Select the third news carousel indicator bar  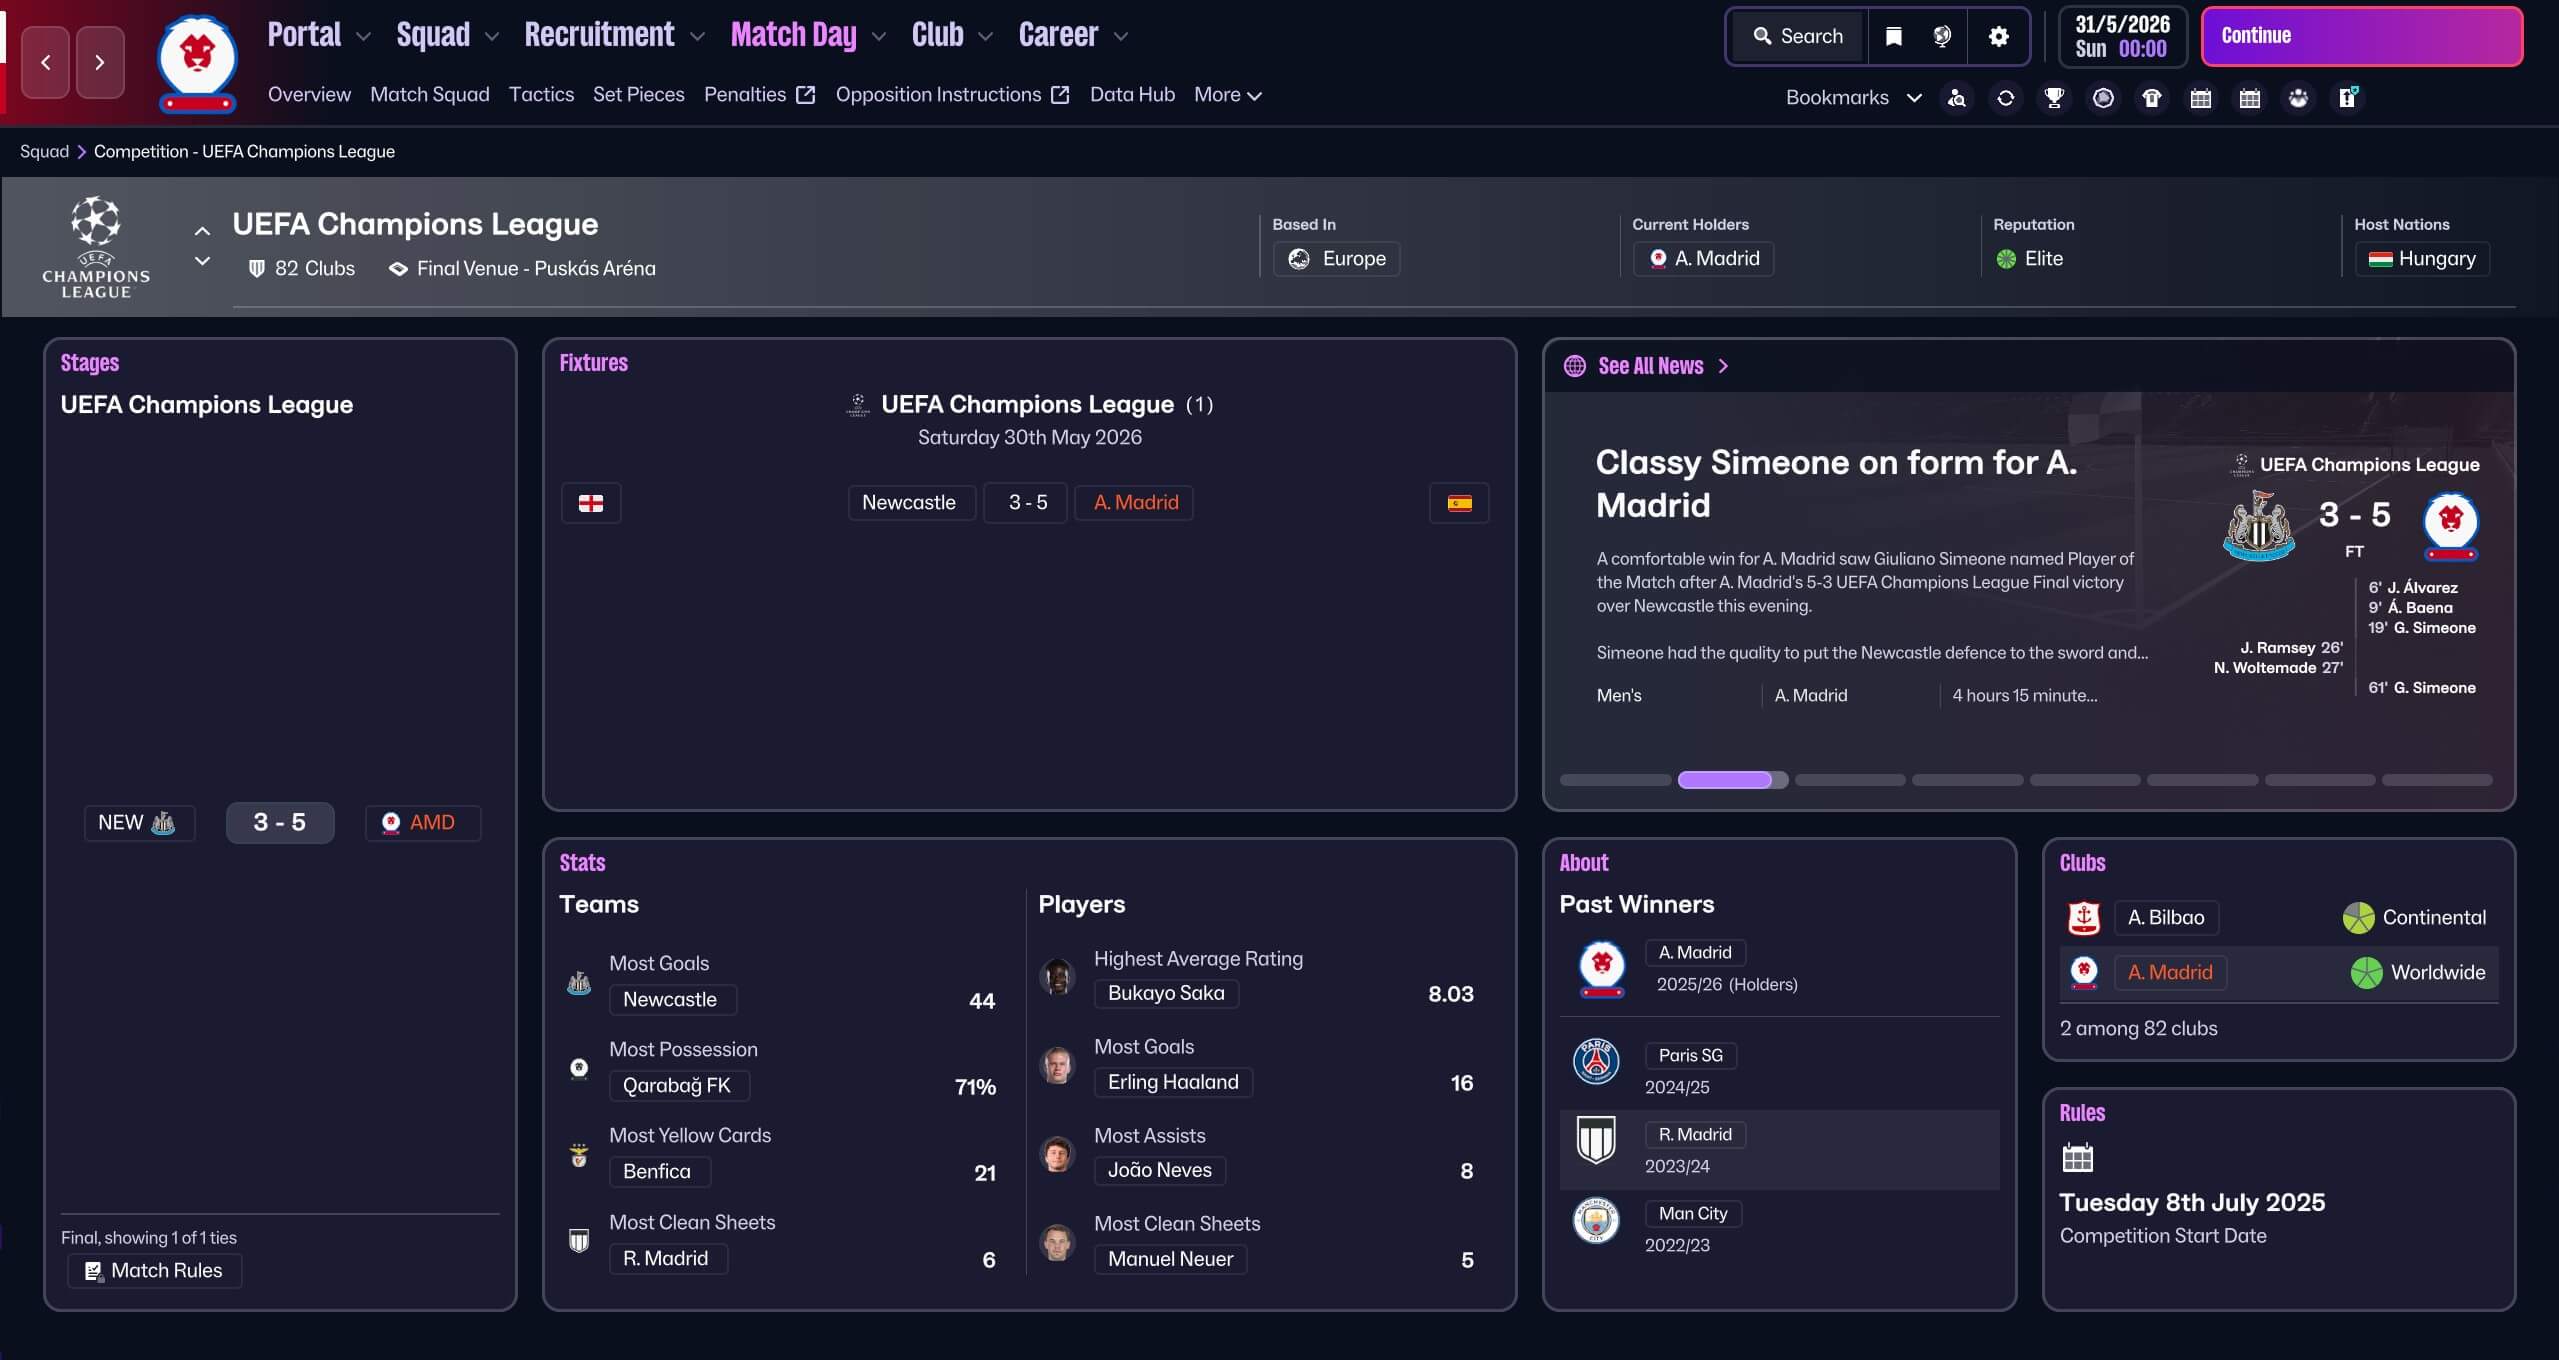click(x=1850, y=780)
